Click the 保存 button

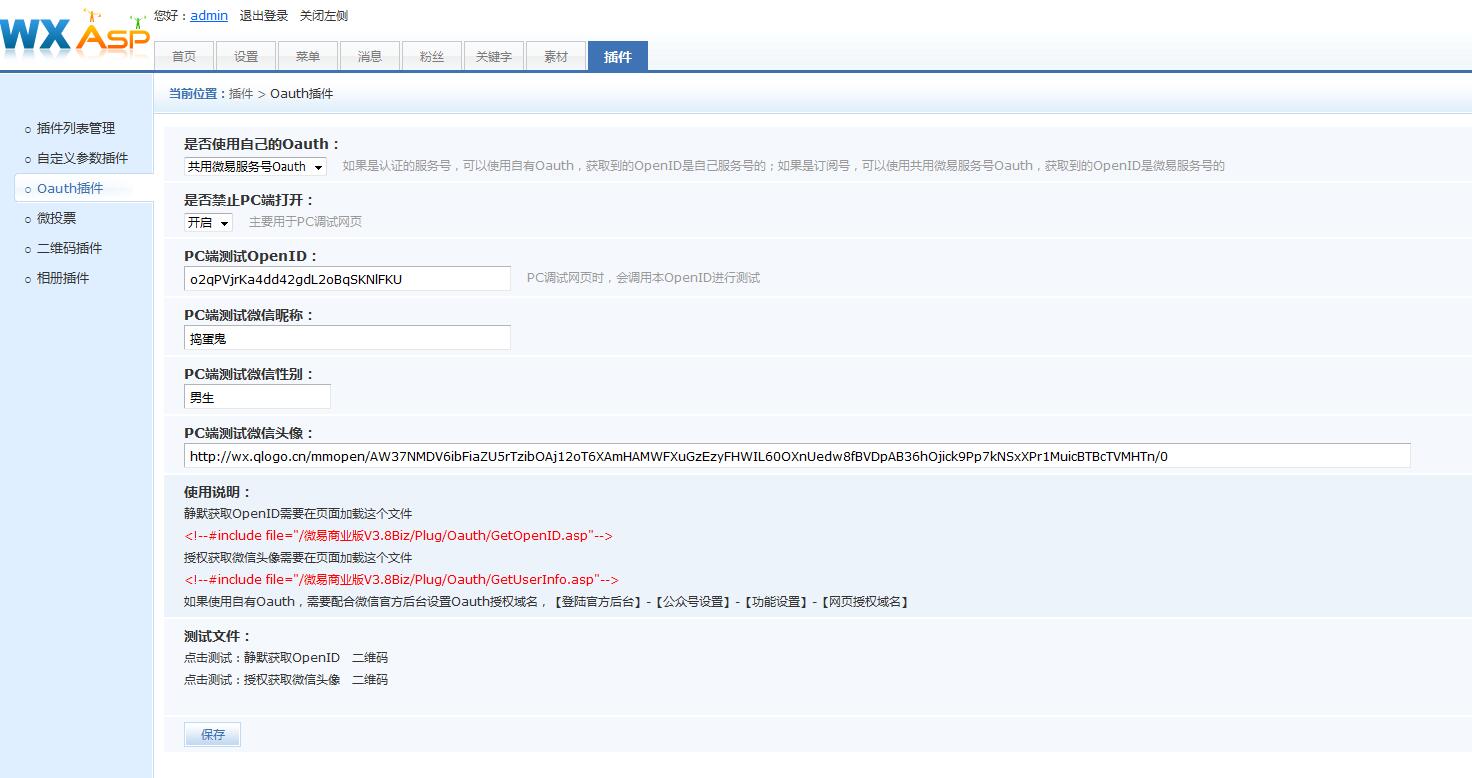(213, 735)
